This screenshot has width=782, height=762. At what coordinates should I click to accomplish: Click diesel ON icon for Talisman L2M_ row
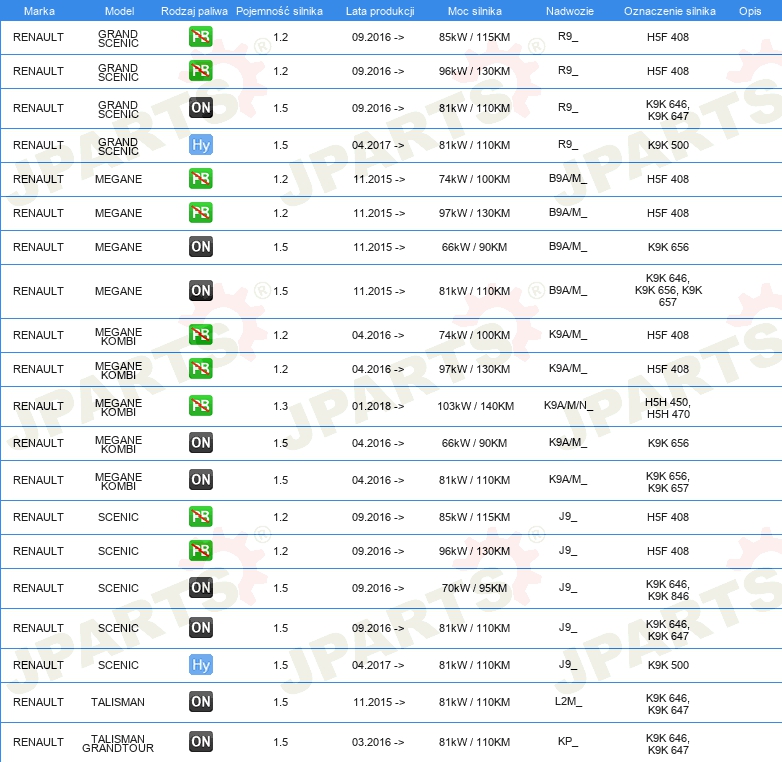coord(200,702)
